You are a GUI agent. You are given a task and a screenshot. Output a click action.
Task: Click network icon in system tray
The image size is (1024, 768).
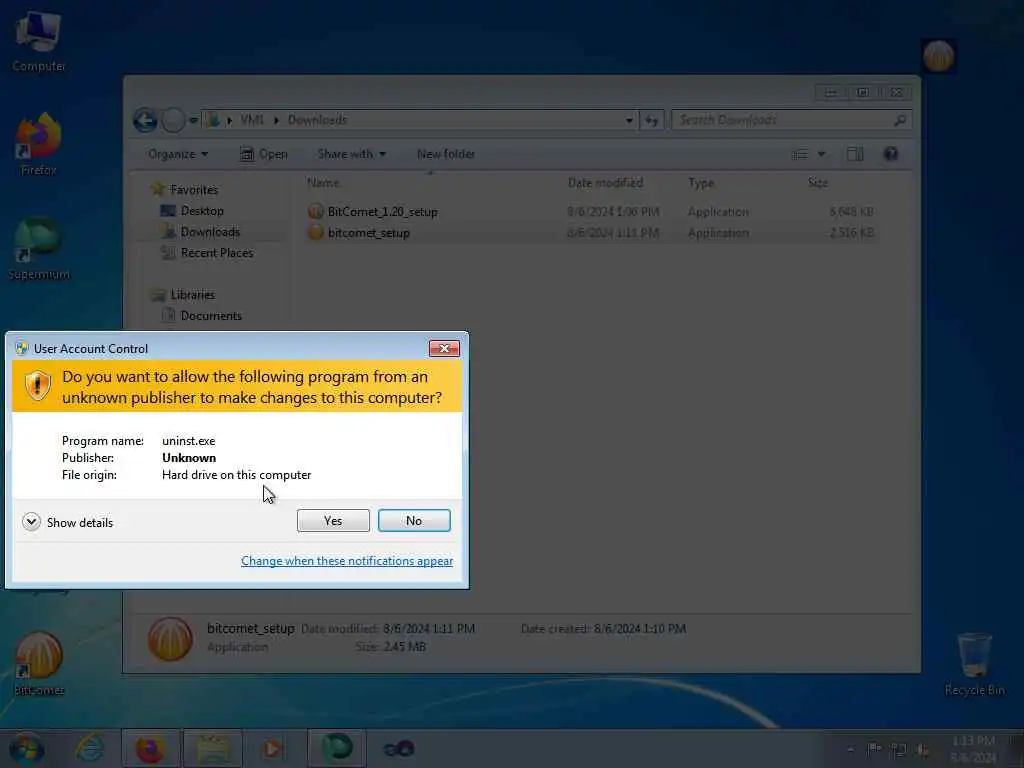pyautogui.click(x=899, y=750)
